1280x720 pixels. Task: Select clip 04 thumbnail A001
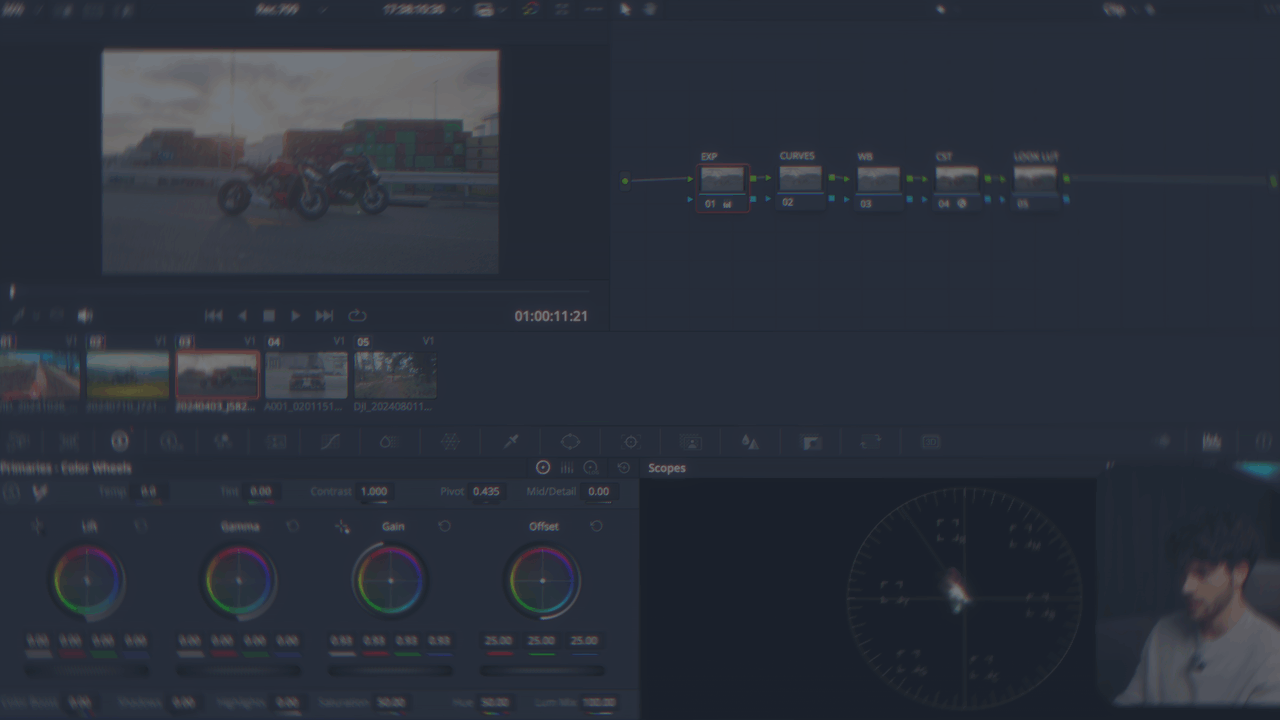click(306, 375)
